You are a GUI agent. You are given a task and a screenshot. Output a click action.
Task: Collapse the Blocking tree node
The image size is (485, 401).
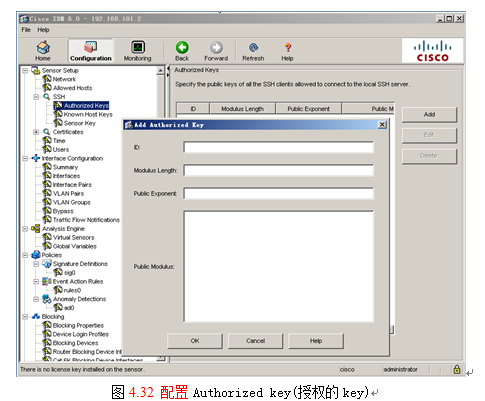coord(25,317)
